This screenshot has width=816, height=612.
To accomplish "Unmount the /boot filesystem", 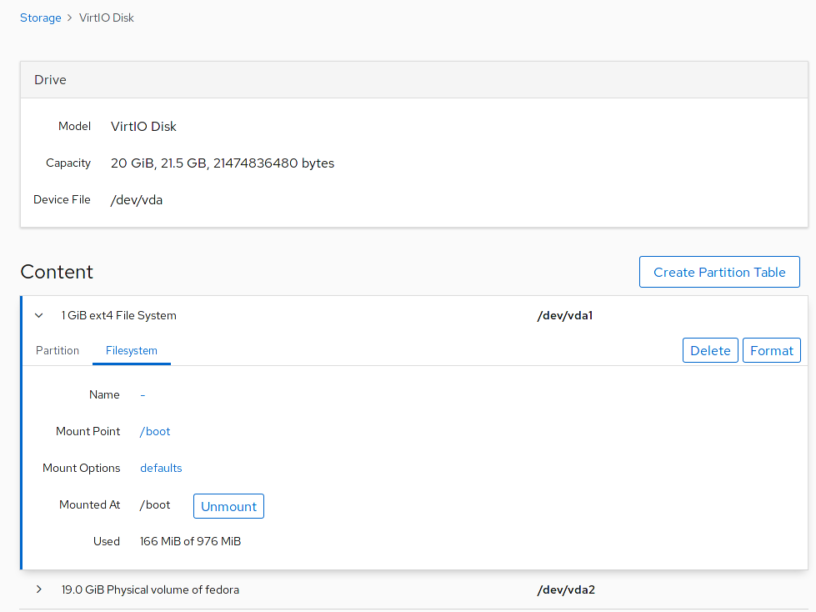I will (228, 505).
